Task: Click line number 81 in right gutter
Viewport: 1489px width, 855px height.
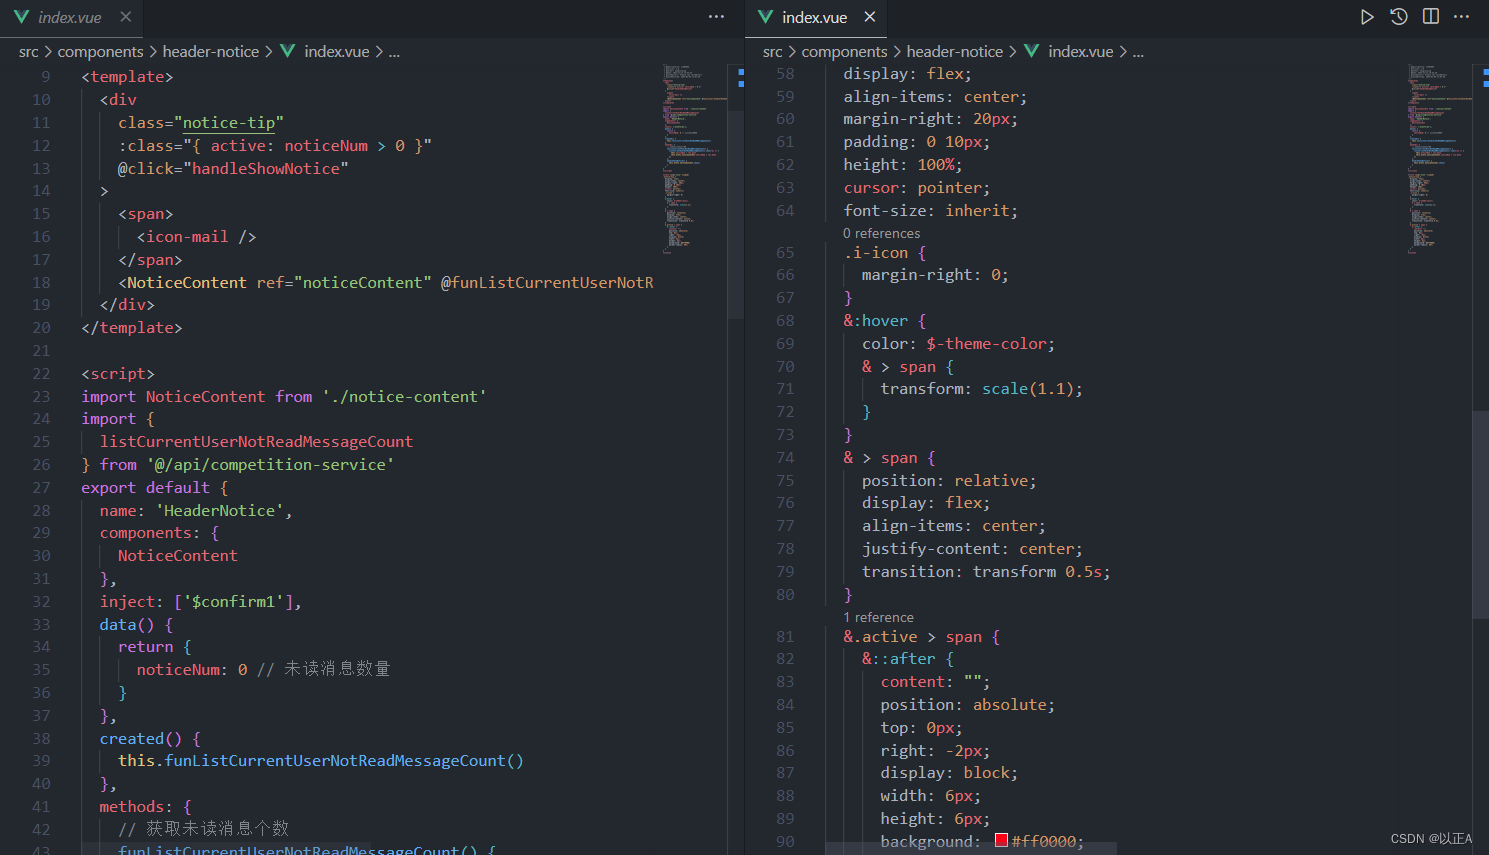Action: 785,637
